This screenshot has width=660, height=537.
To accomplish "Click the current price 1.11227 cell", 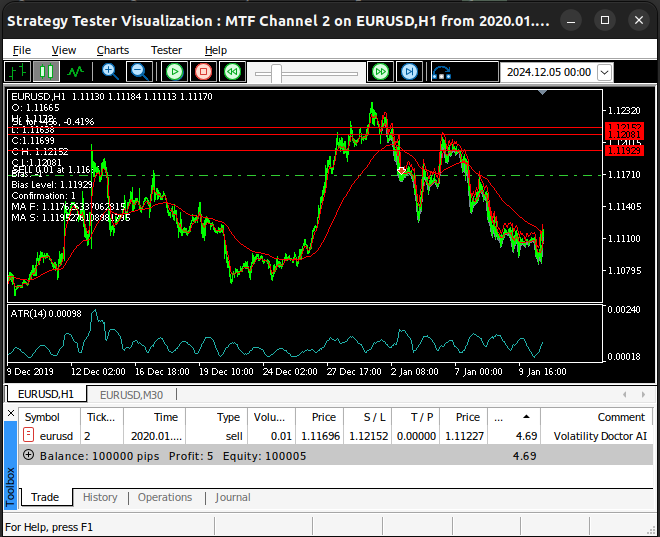I will [x=464, y=436].
